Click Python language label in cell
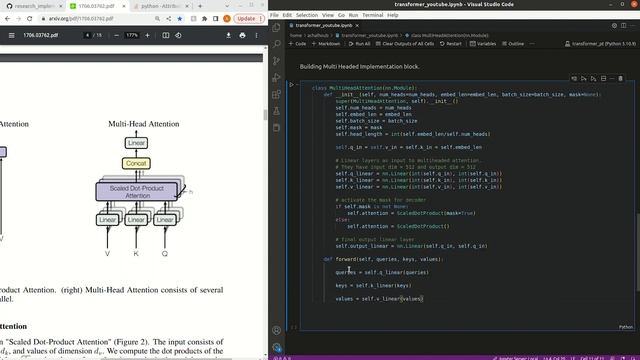This screenshot has width=640, height=360. (x=626, y=327)
